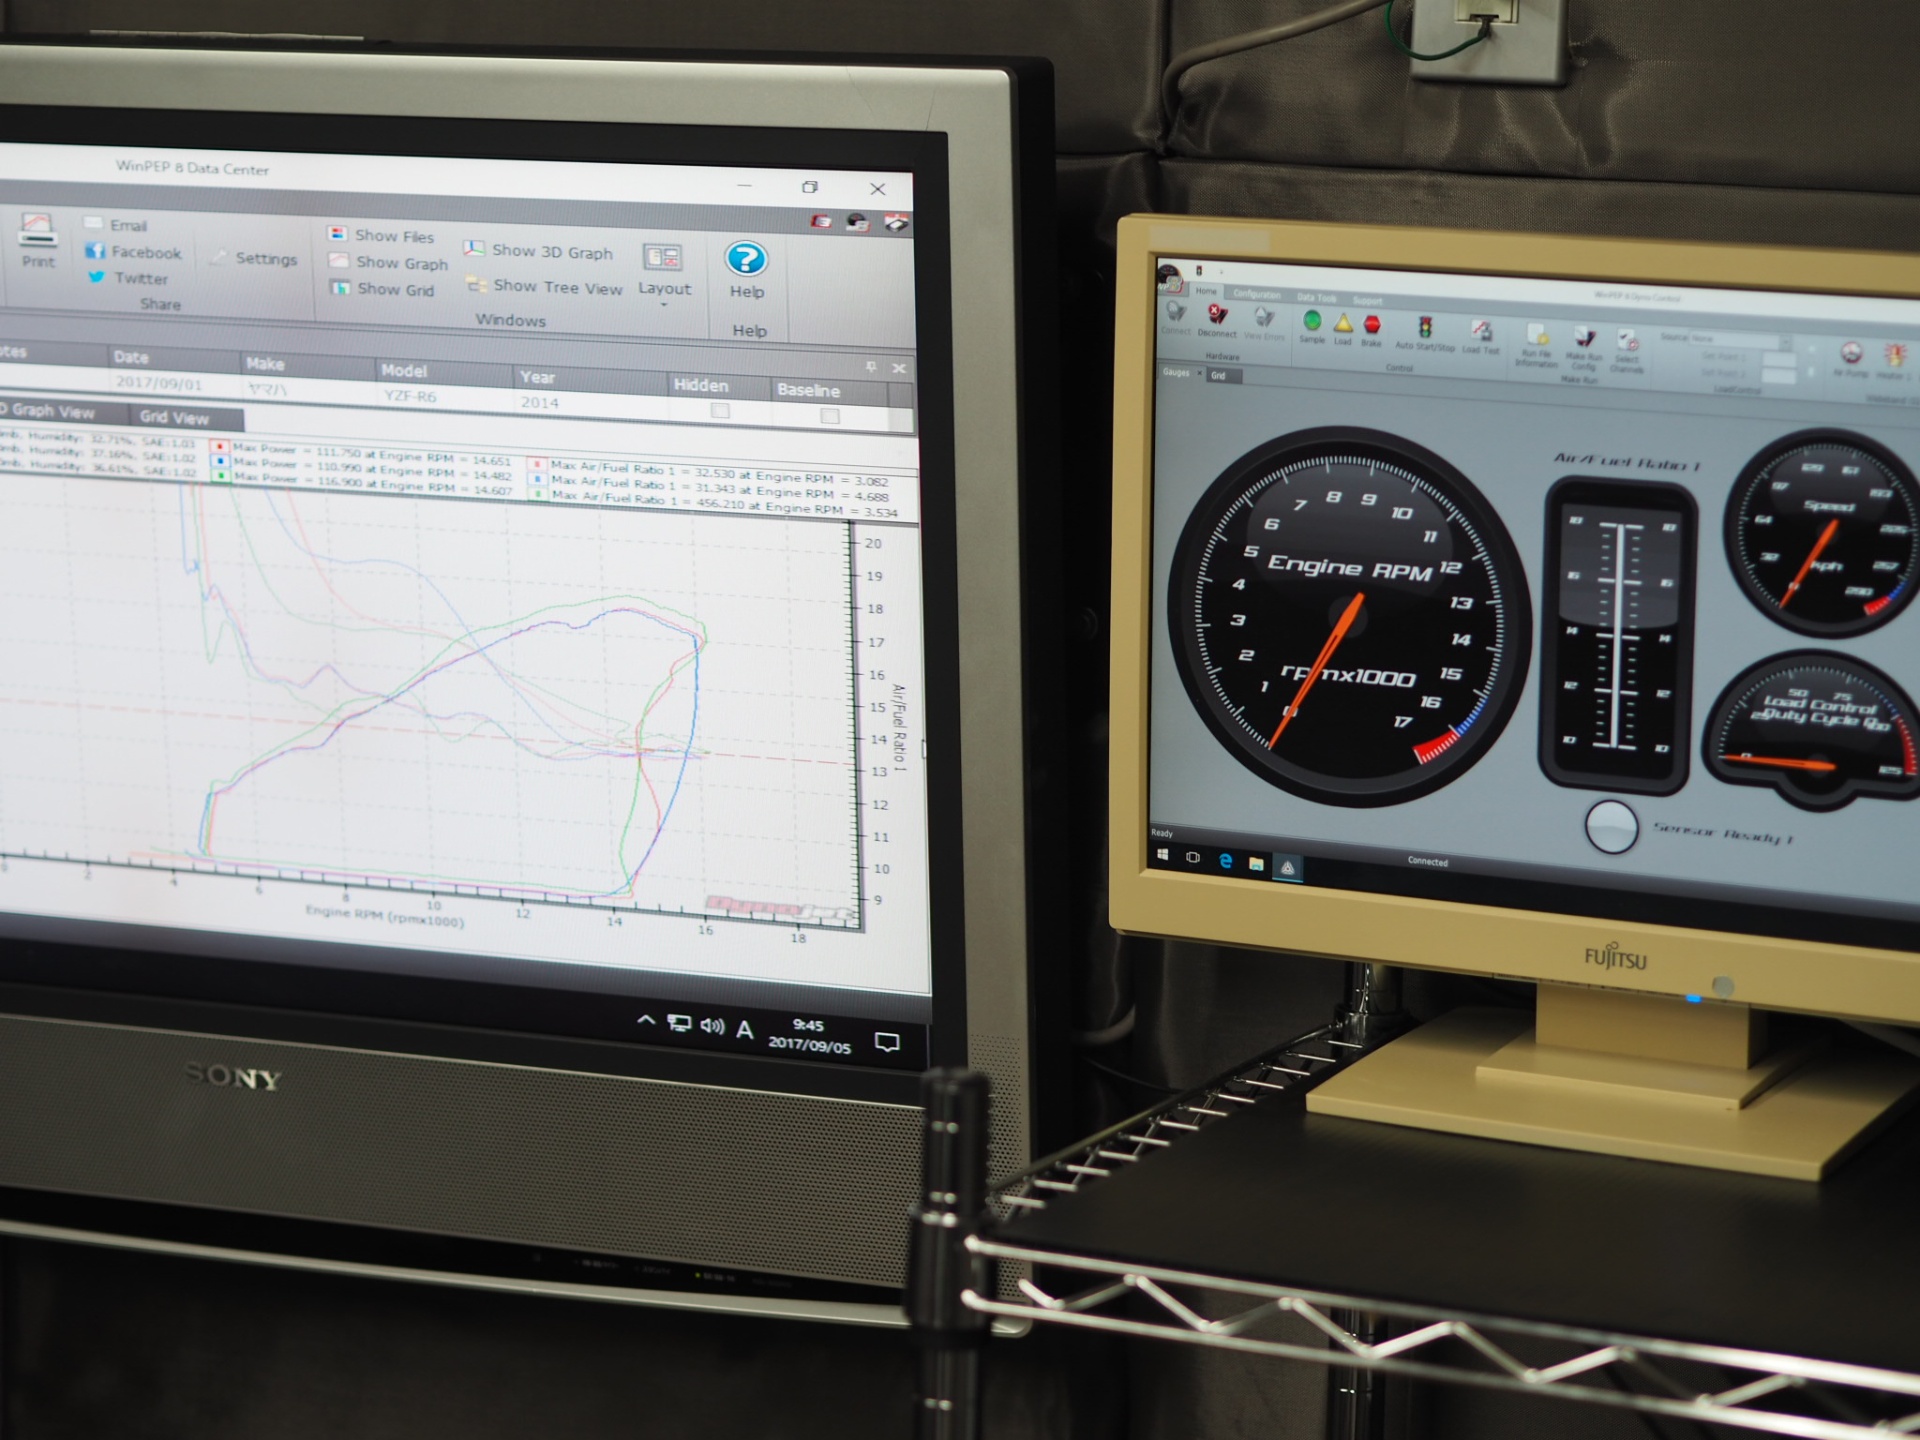Screen dimensions: 1920x1440
Task: Click the red icon at Data Center top-right
Action: 821,221
